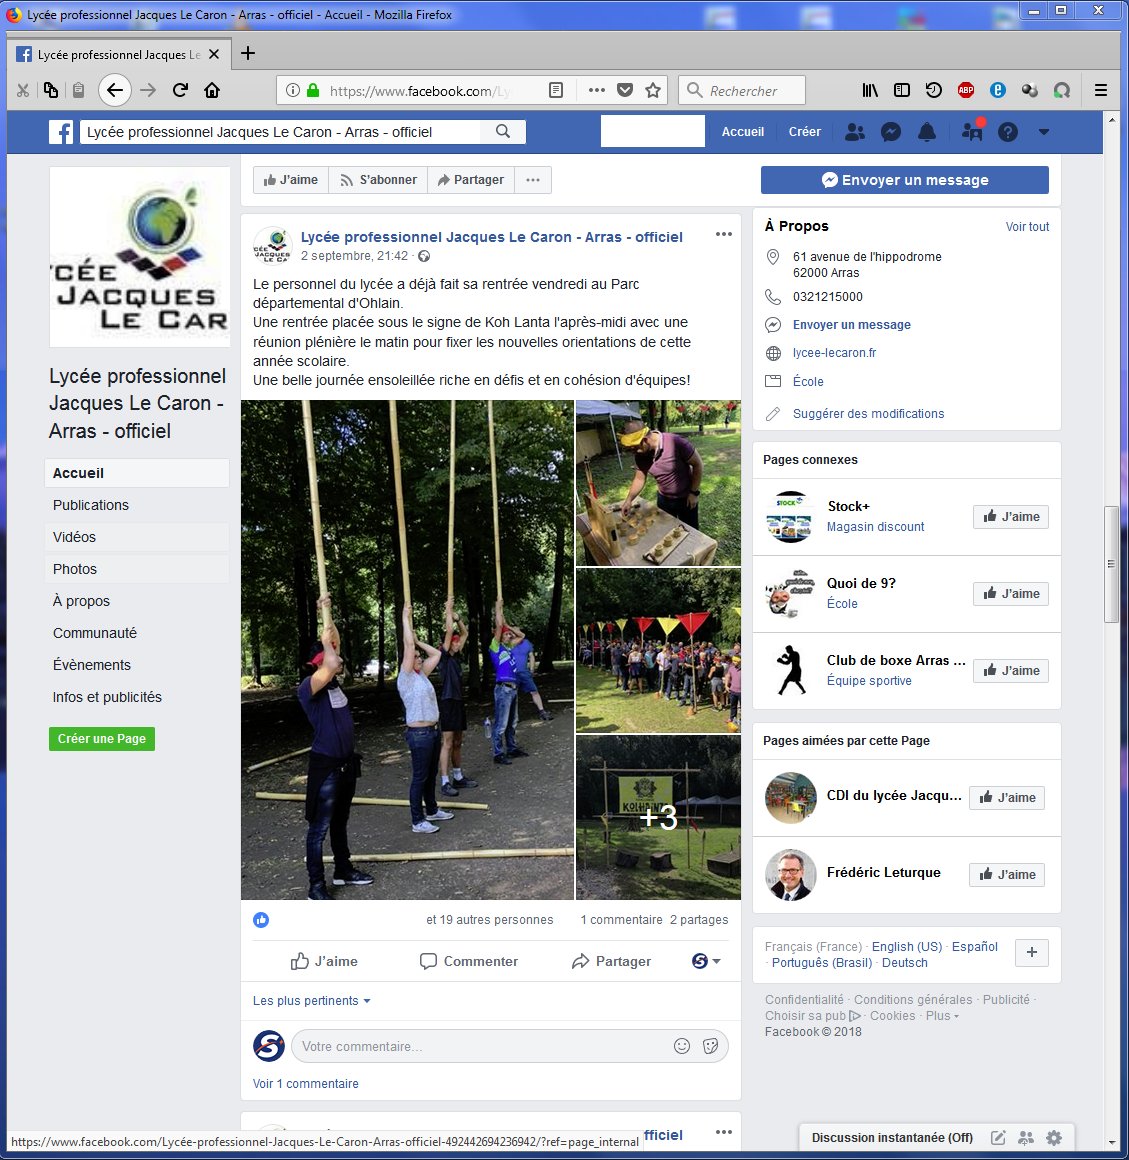Like the Quoi de 9? page
Viewport: 1129px width, 1160px height.
click(x=1011, y=593)
